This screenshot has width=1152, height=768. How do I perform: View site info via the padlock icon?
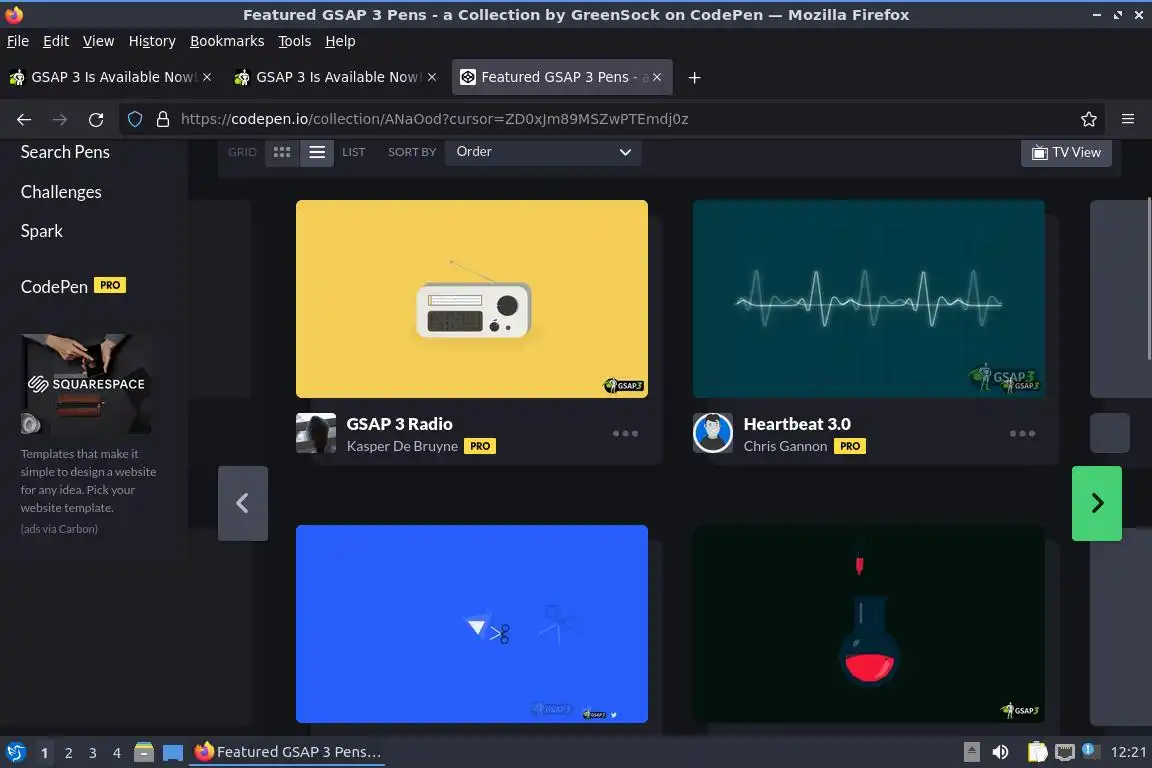163,119
